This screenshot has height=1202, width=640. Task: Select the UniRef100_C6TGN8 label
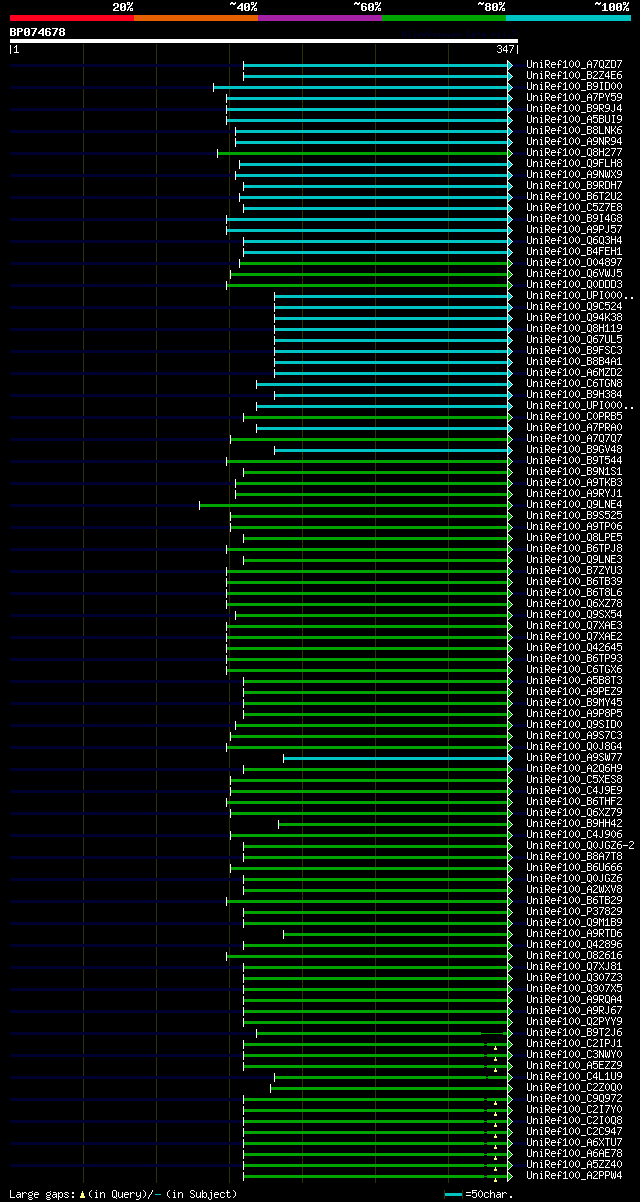pyautogui.click(x=574, y=383)
